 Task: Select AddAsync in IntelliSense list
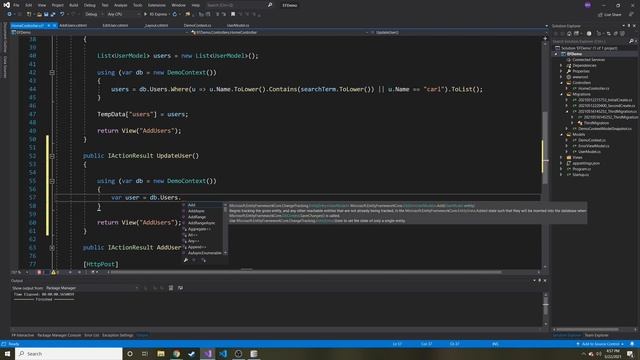[x=203, y=211]
